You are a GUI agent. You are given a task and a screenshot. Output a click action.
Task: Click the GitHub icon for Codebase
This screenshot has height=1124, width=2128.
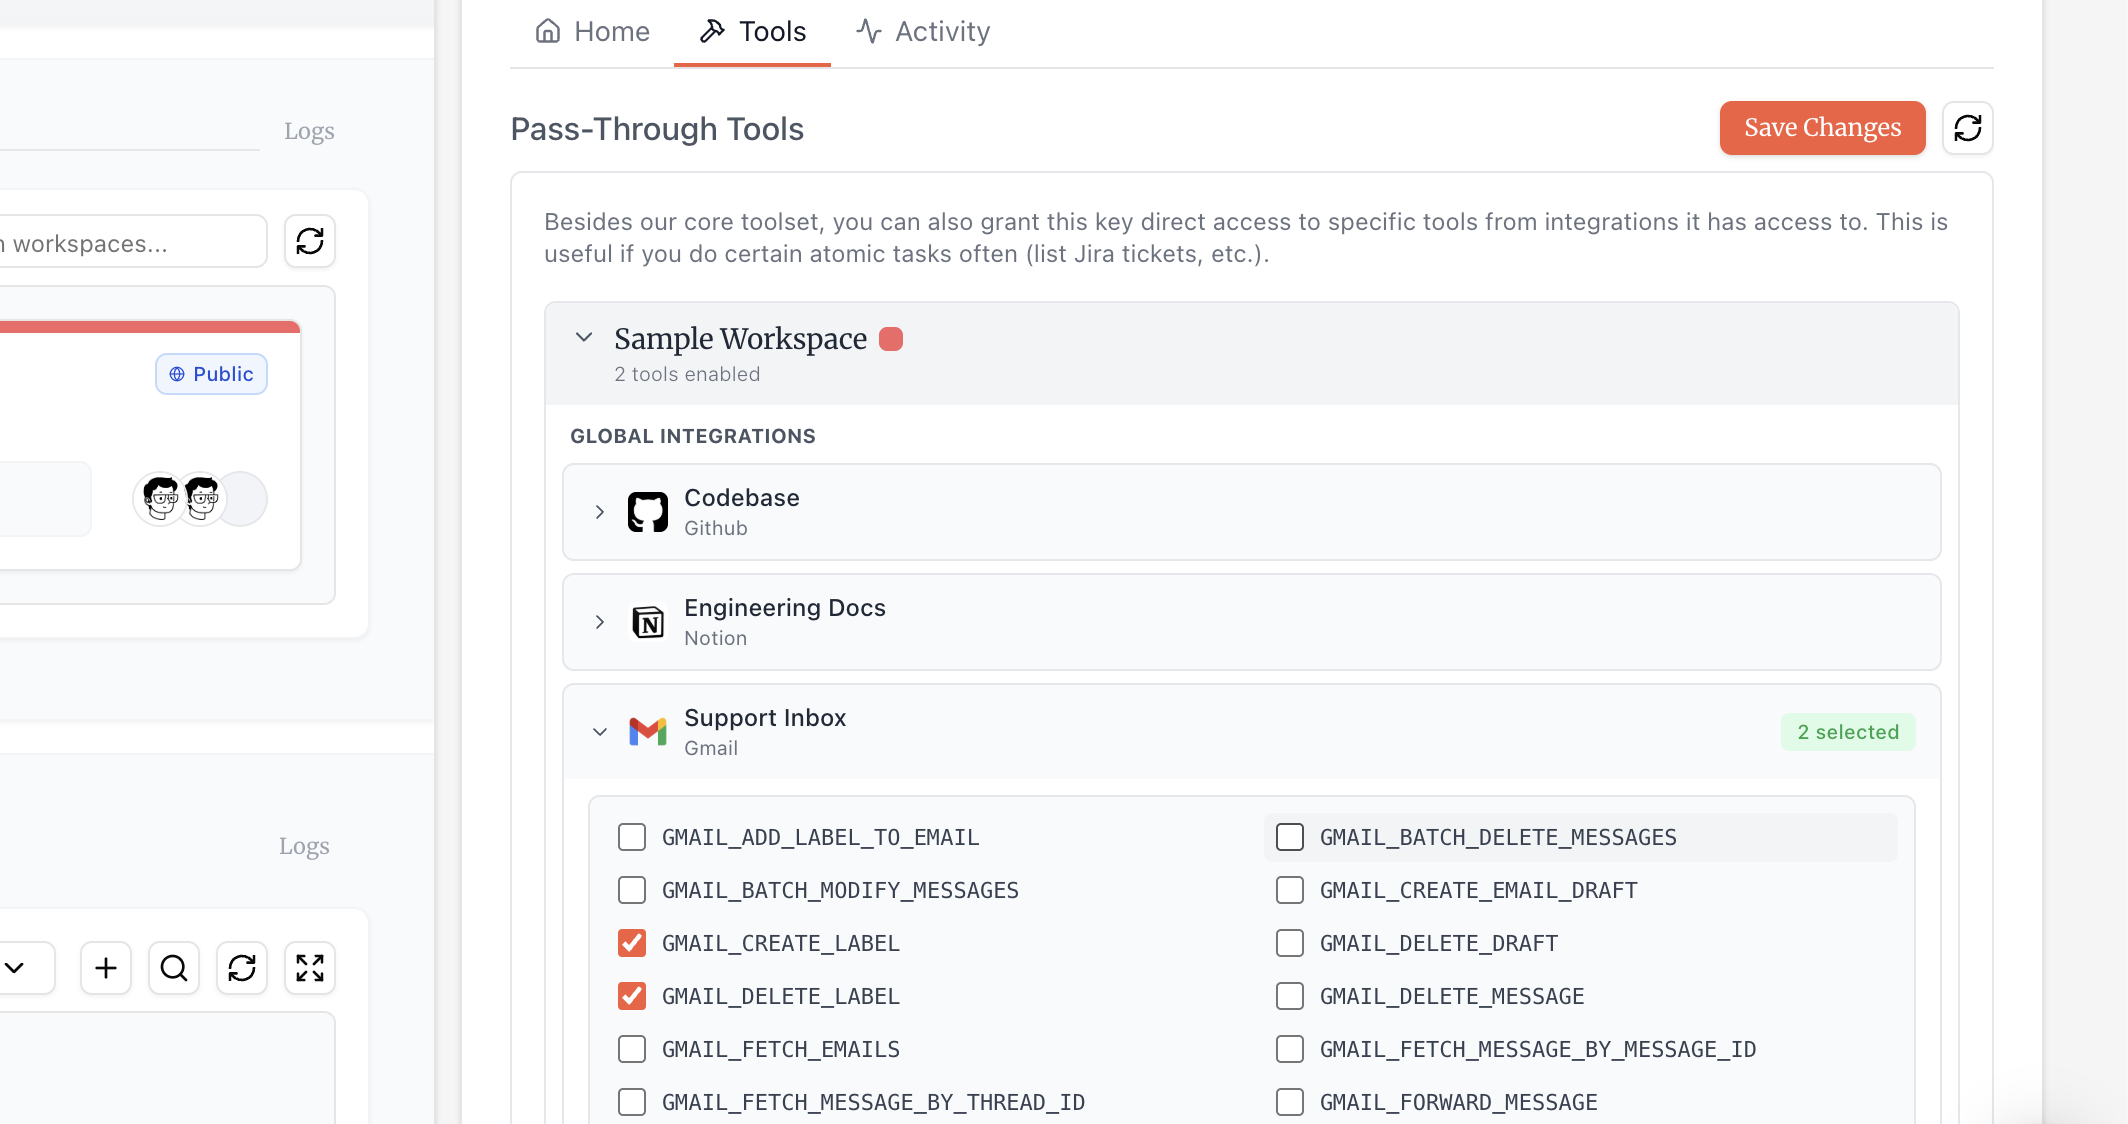pos(647,512)
